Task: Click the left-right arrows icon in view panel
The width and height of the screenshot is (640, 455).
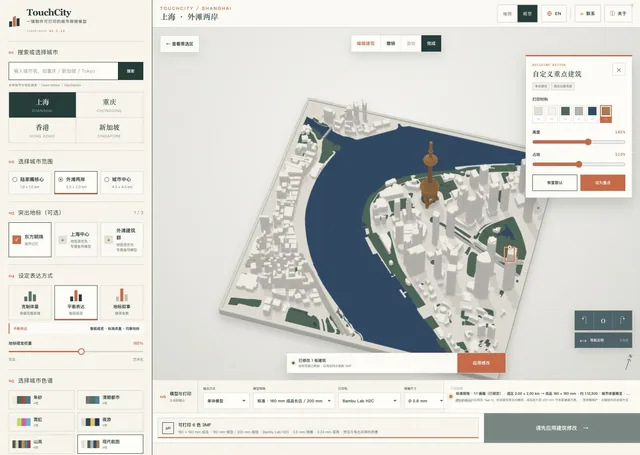Action: click(583, 340)
